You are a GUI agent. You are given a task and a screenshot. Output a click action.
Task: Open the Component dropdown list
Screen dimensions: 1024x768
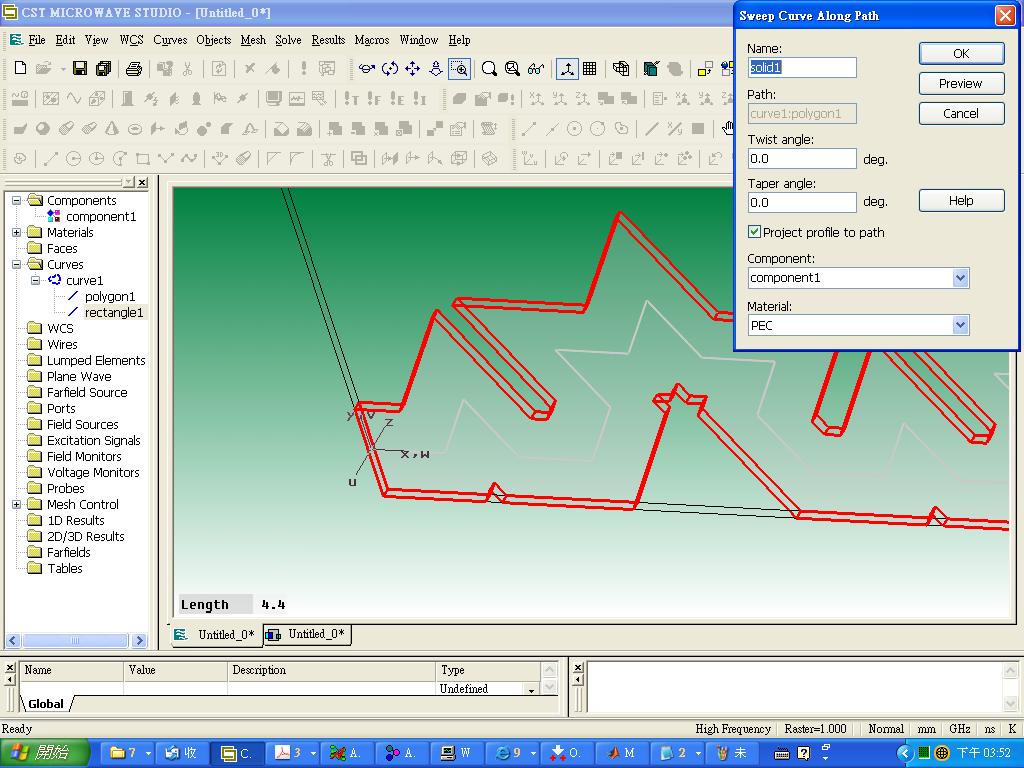[960, 278]
